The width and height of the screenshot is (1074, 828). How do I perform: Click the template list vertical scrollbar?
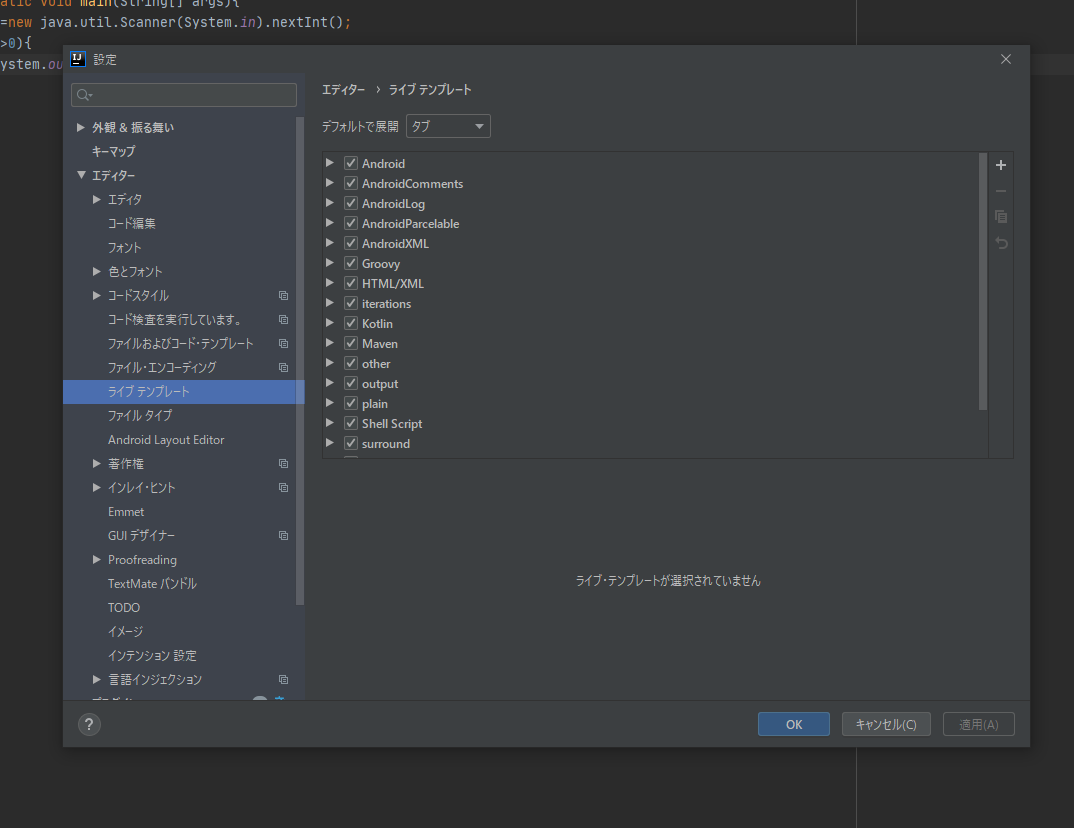[x=983, y=281]
